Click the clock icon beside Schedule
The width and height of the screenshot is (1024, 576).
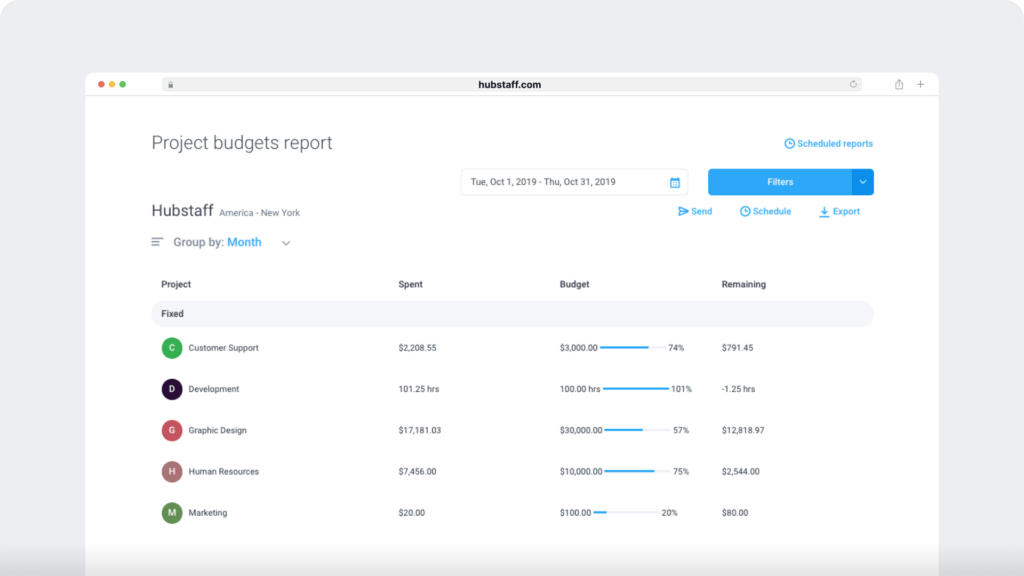tap(743, 211)
